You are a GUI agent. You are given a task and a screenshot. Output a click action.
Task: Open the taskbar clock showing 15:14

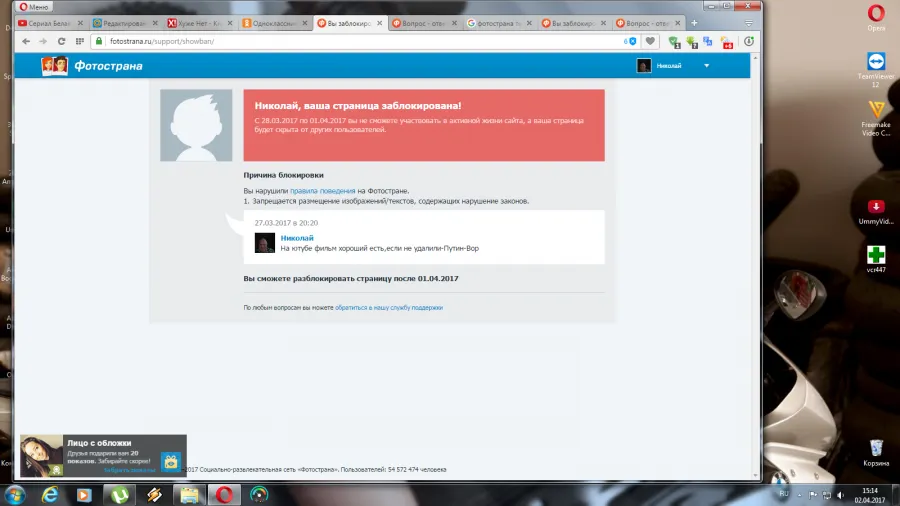870,495
